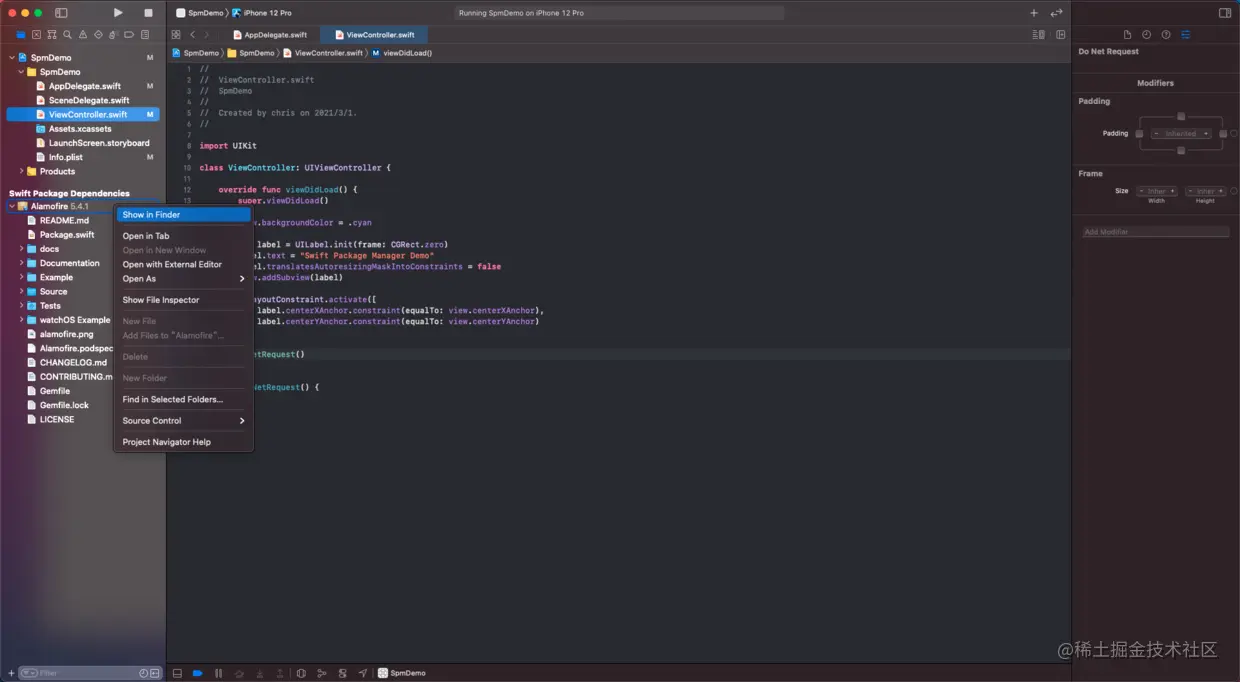This screenshot has height=682, width=1240.
Task: Toggle the left navigator sidebar
Action: (x=61, y=13)
